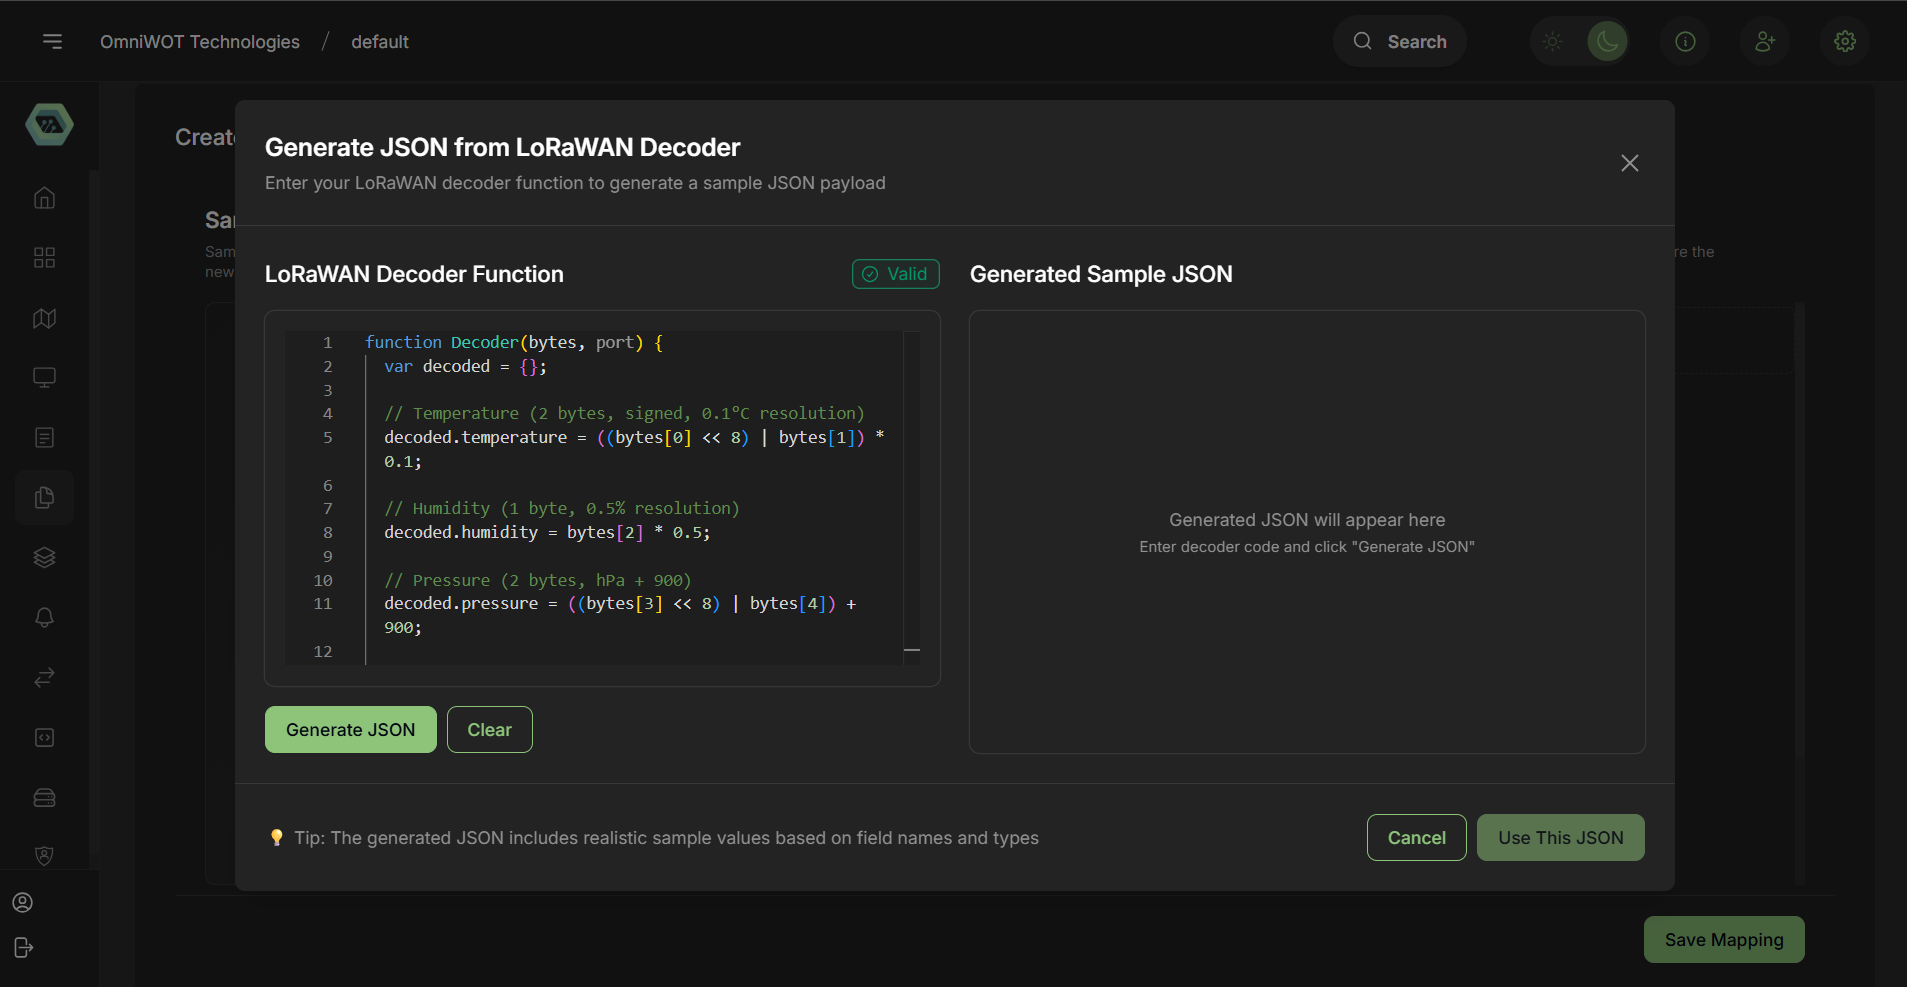Image resolution: width=1907 pixels, height=987 pixels.
Task: Open Notifications via the bell icon
Action: pos(44,617)
